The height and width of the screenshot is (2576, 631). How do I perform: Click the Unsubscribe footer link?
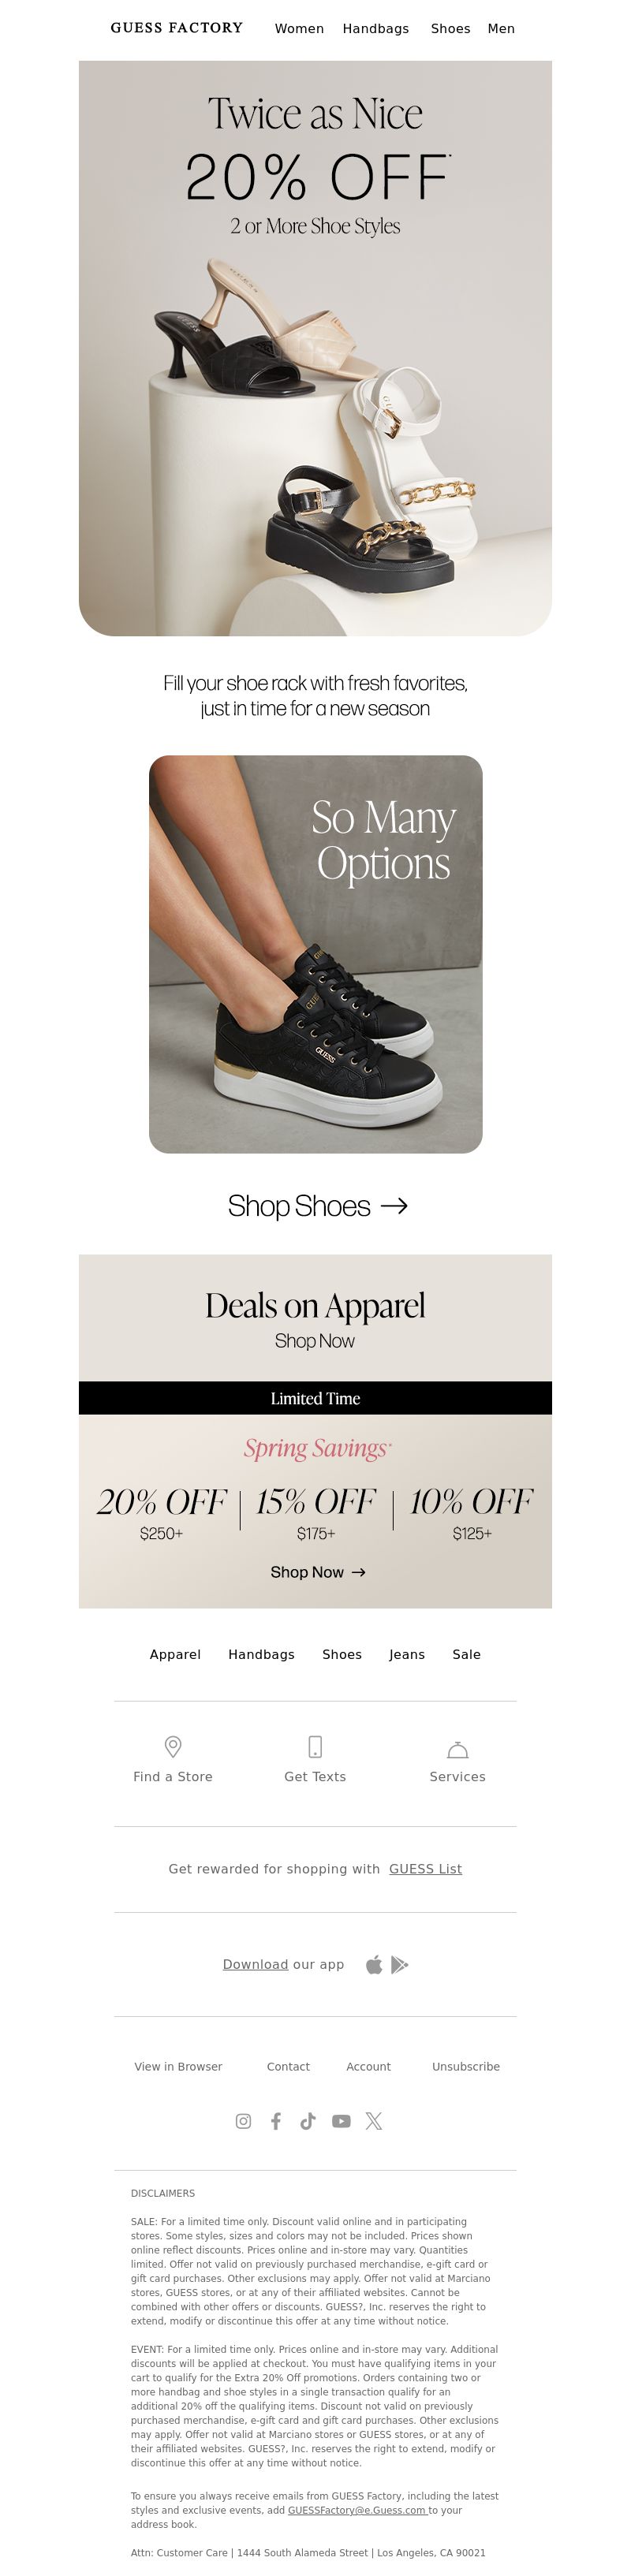click(x=466, y=2066)
